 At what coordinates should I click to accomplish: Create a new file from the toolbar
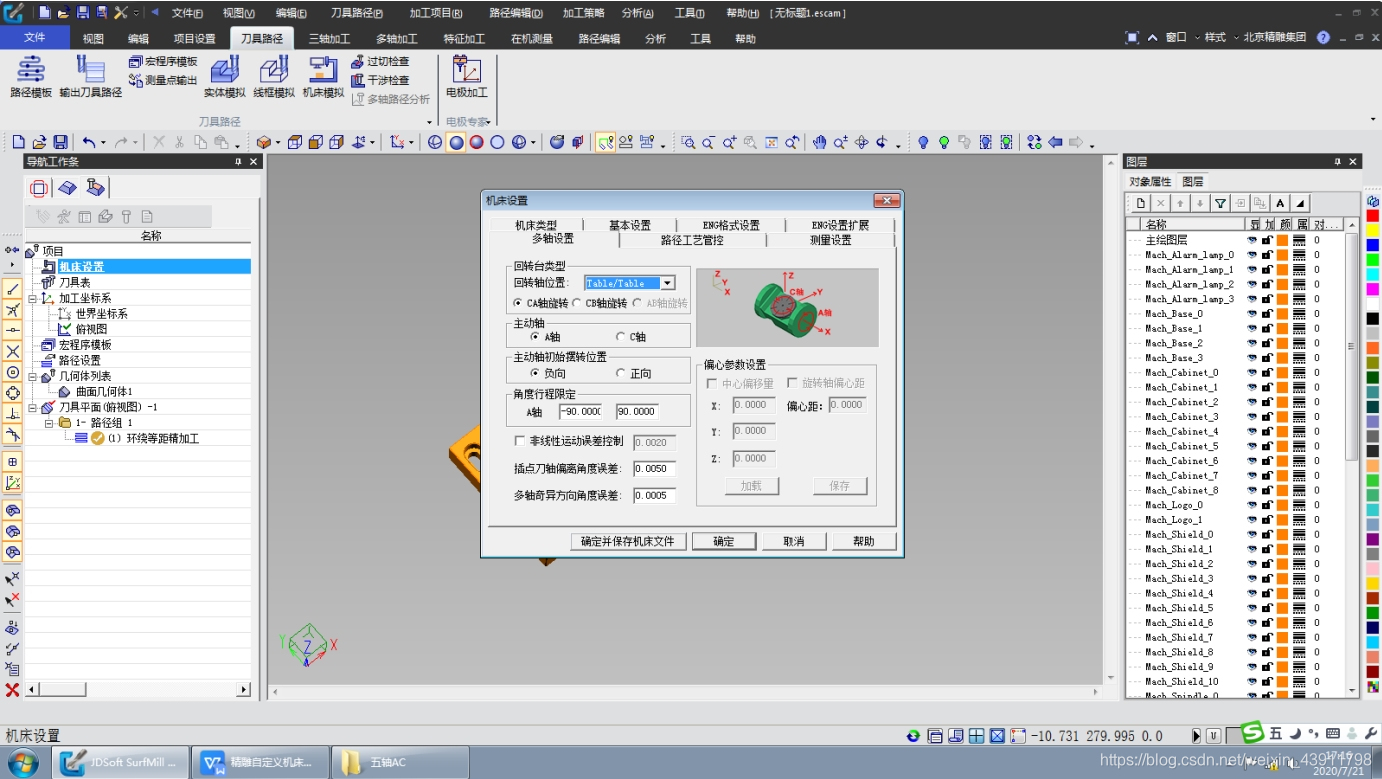coord(18,143)
